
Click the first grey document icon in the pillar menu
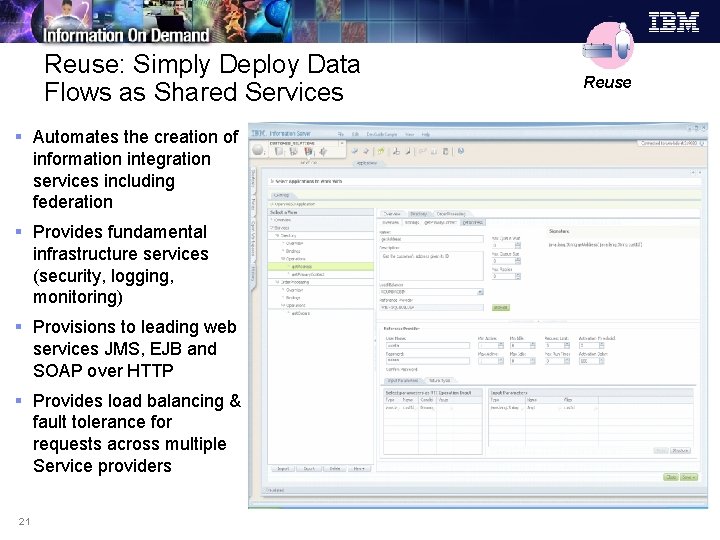279,152
